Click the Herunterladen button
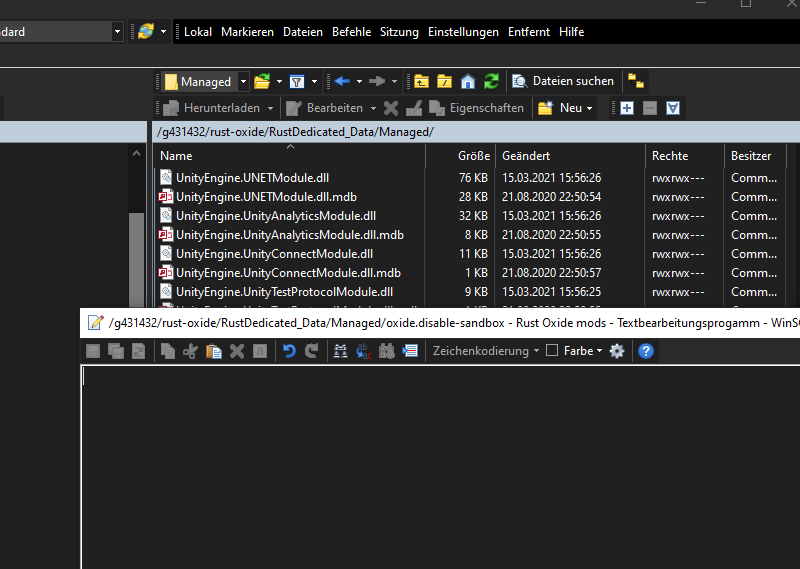The height and width of the screenshot is (569, 800). pyautogui.click(x=212, y=108)
